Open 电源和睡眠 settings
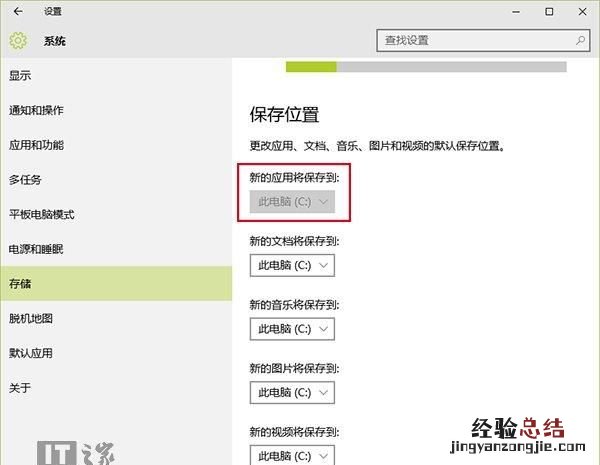 36,249
